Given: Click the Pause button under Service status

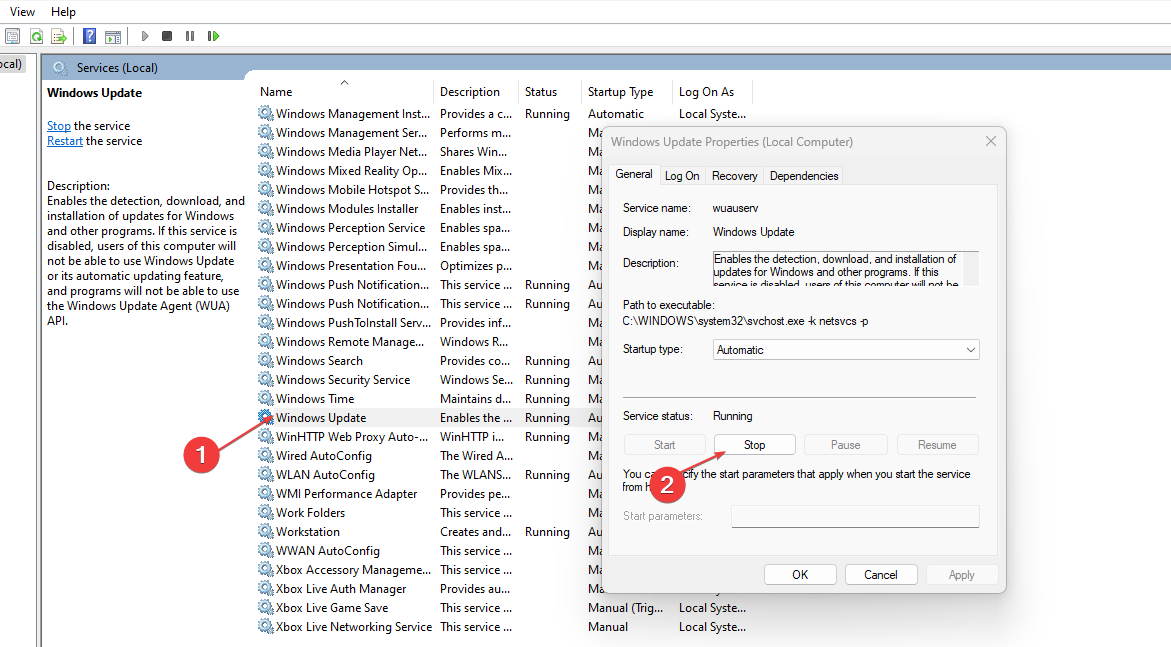Looking at the screenshot, I should coord(845,445).
